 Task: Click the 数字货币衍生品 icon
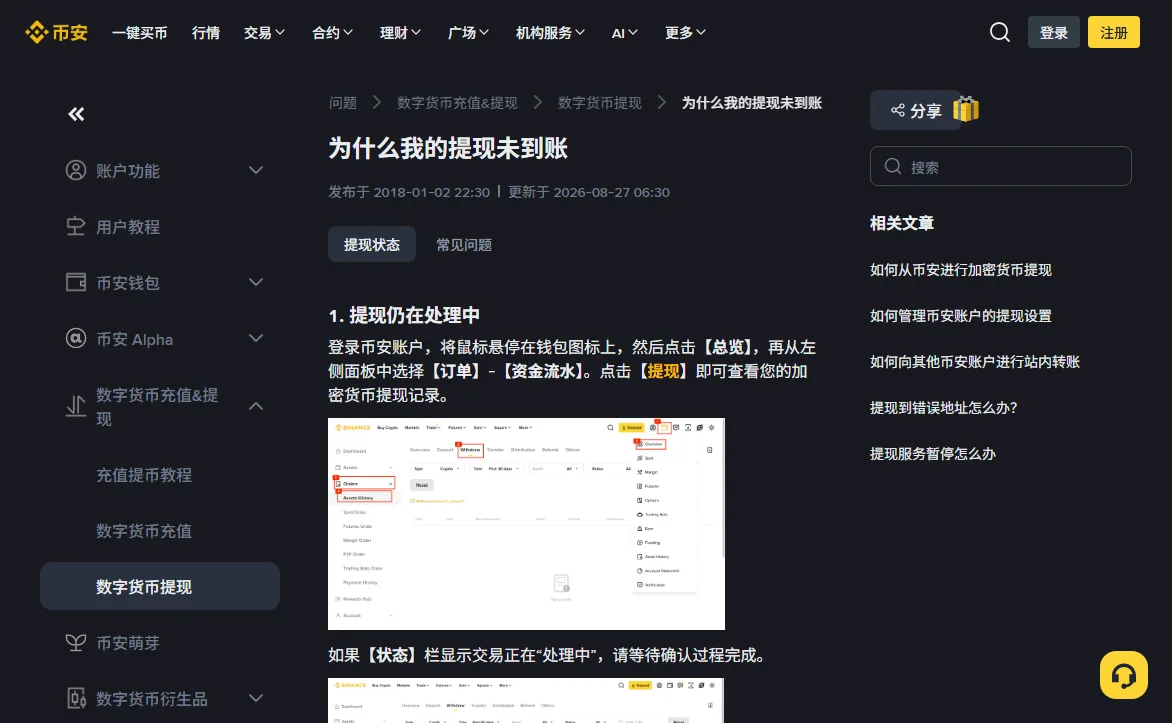(x=75, y=698)
